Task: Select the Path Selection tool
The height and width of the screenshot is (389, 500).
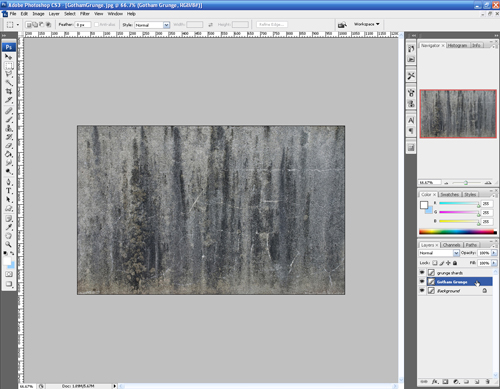Action: click(9, 200)
